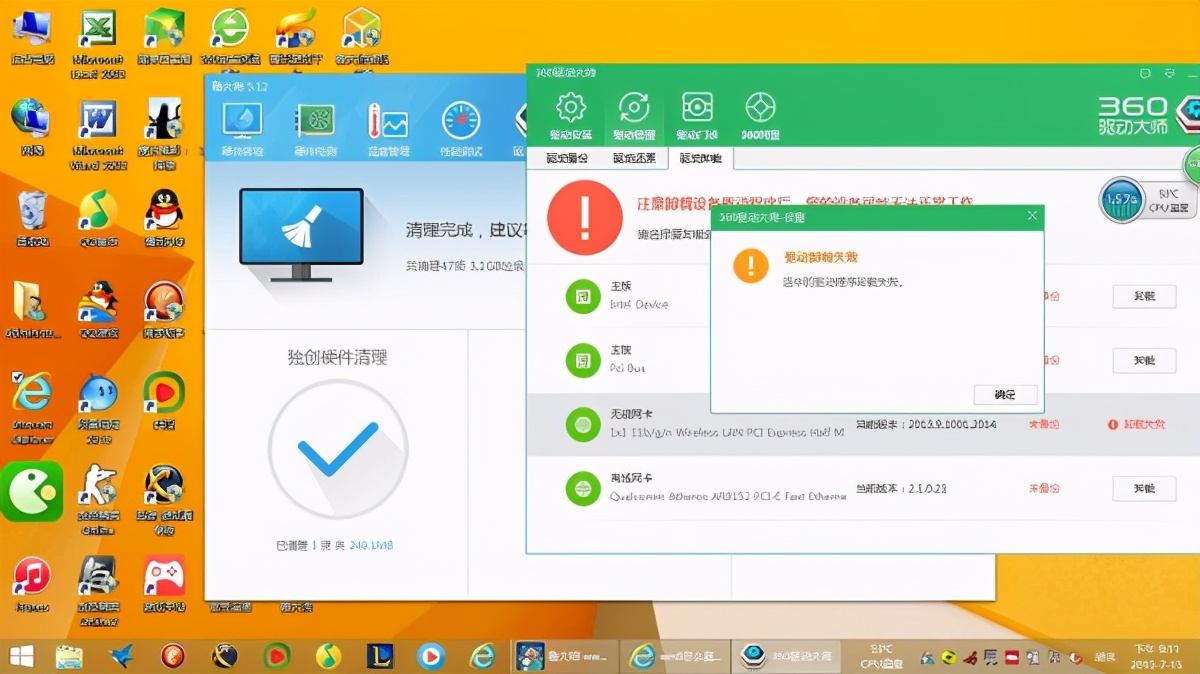1200x674 pixels.
Task: Select the red music note desktop shortcut
Action: click(x=32, y=583)
